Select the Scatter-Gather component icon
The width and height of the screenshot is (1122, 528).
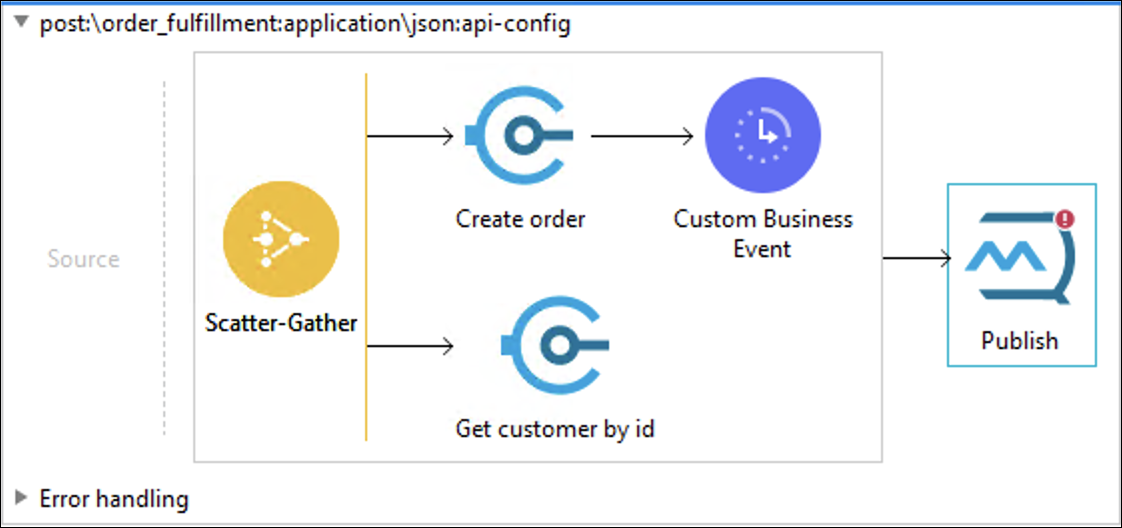pyautogui.click(x=280, y=238)
